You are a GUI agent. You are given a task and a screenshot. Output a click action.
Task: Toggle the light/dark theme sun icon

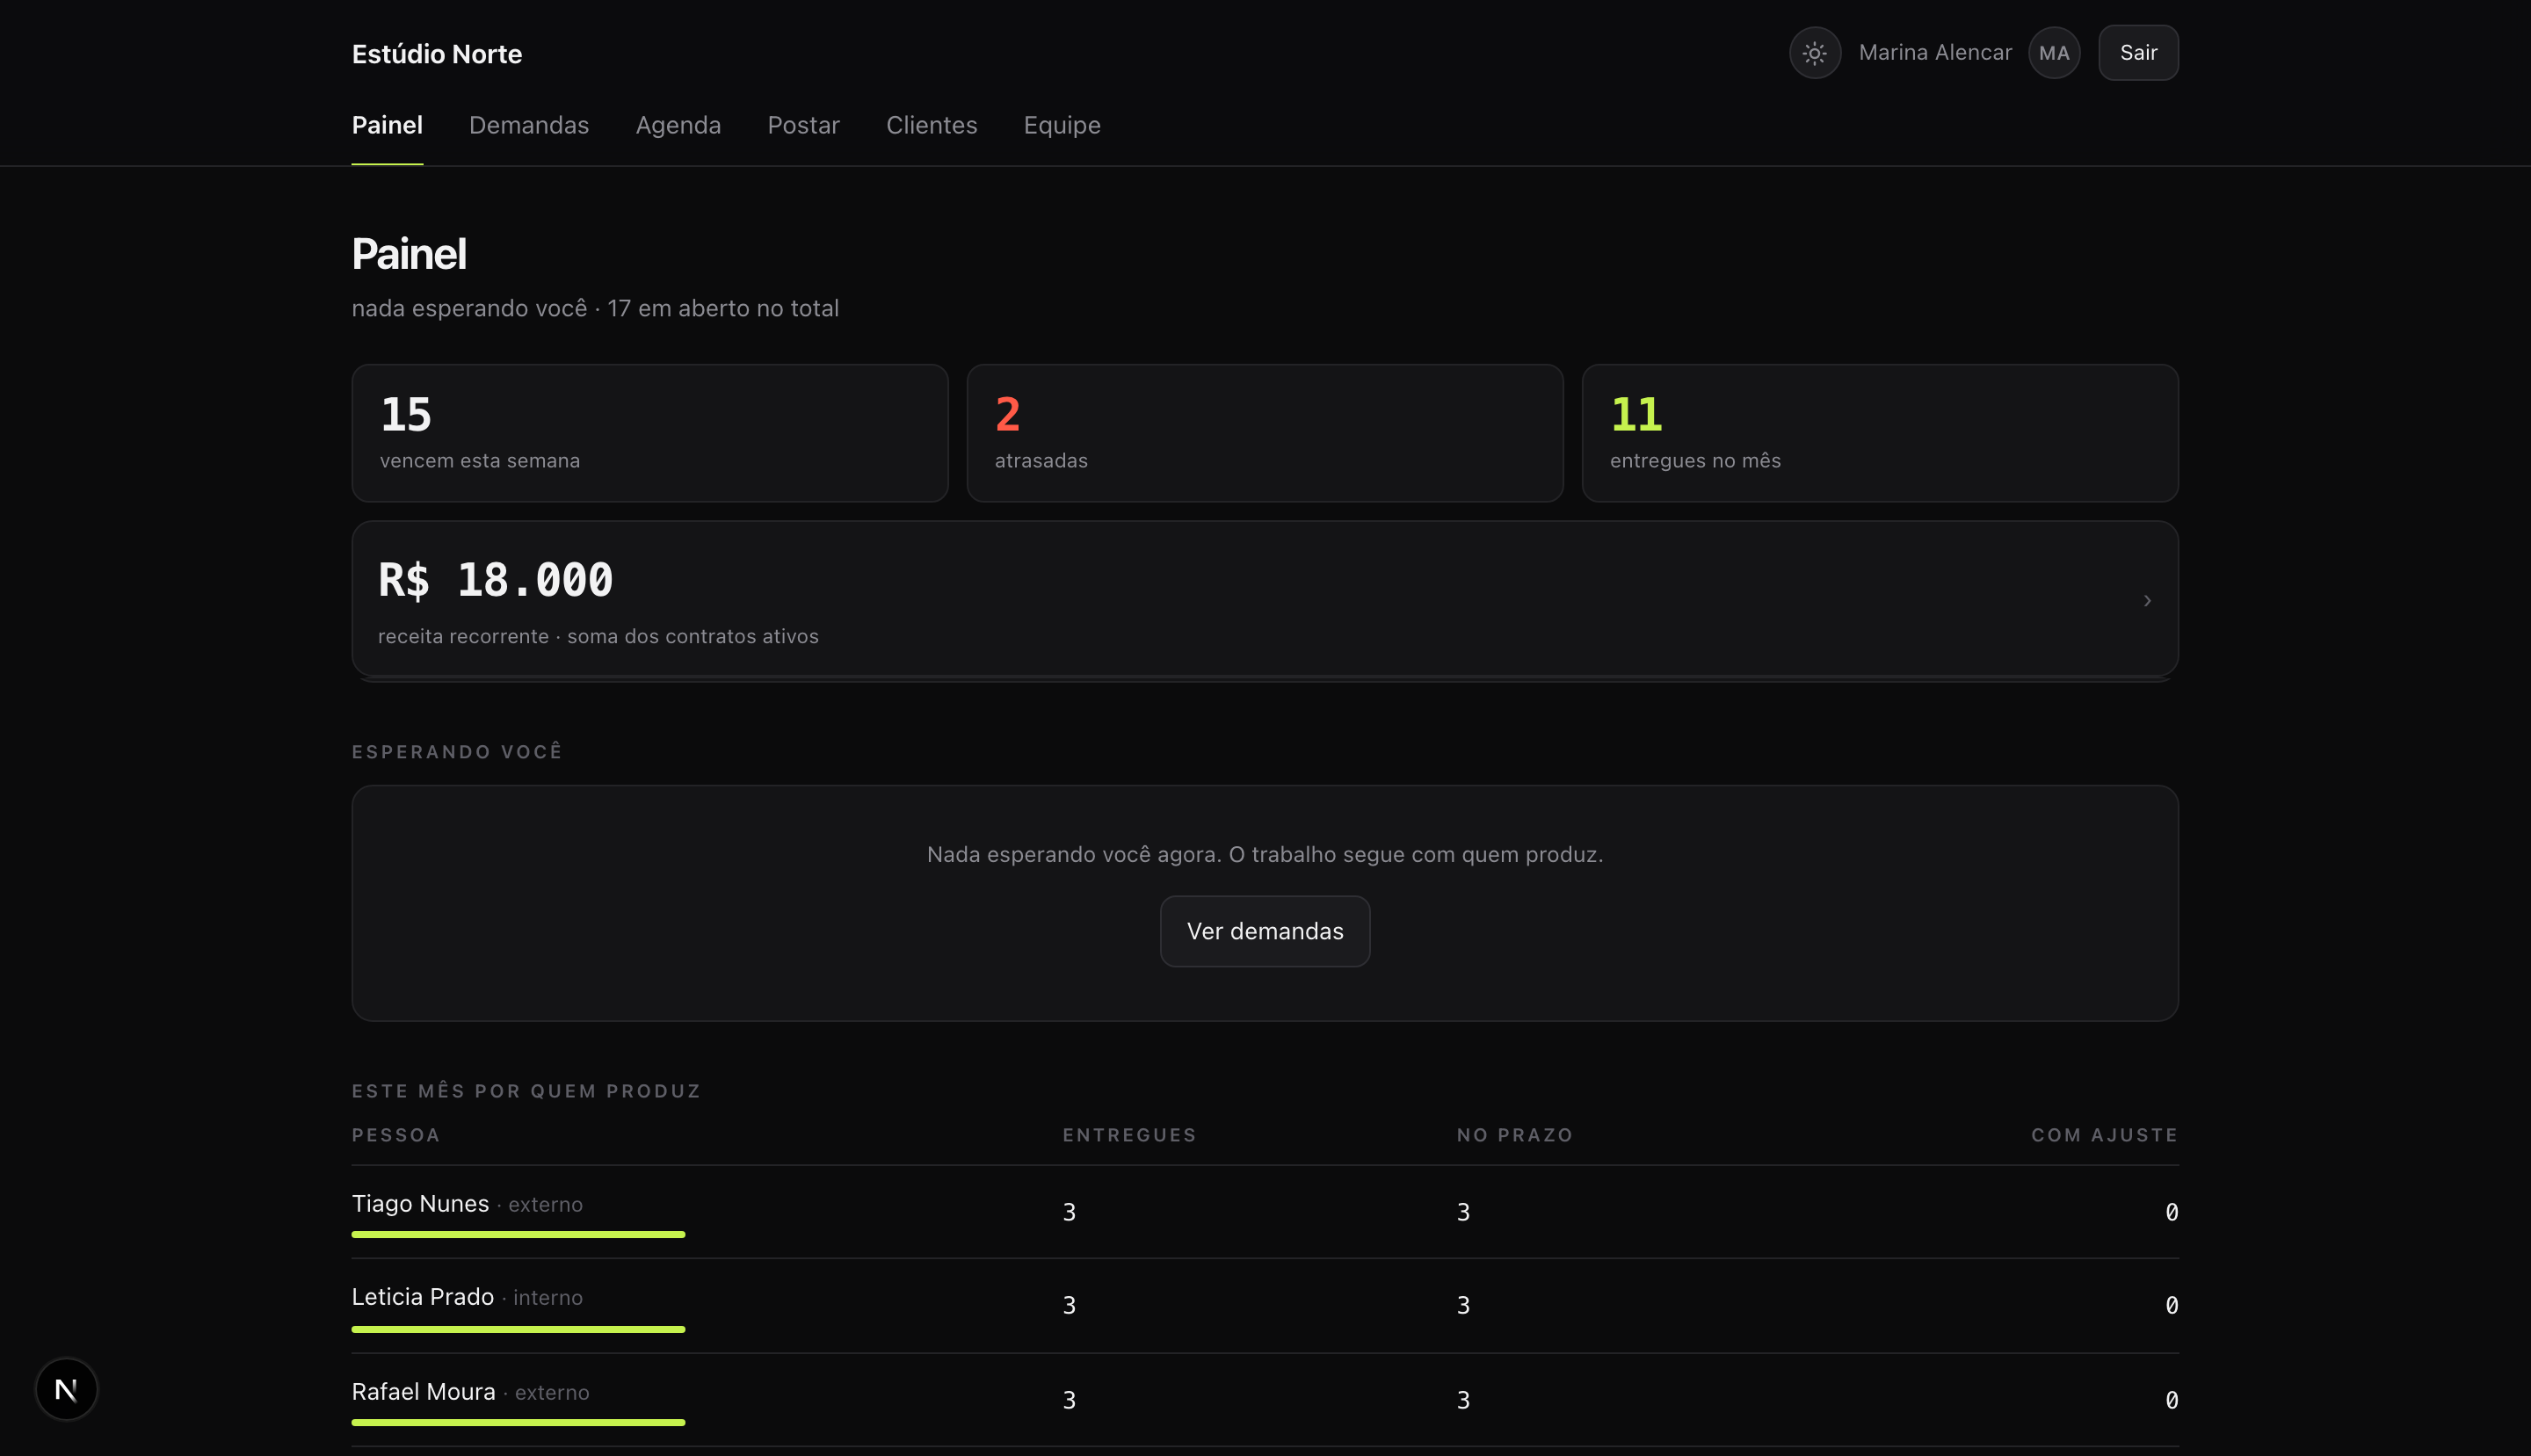(1814, 53)
